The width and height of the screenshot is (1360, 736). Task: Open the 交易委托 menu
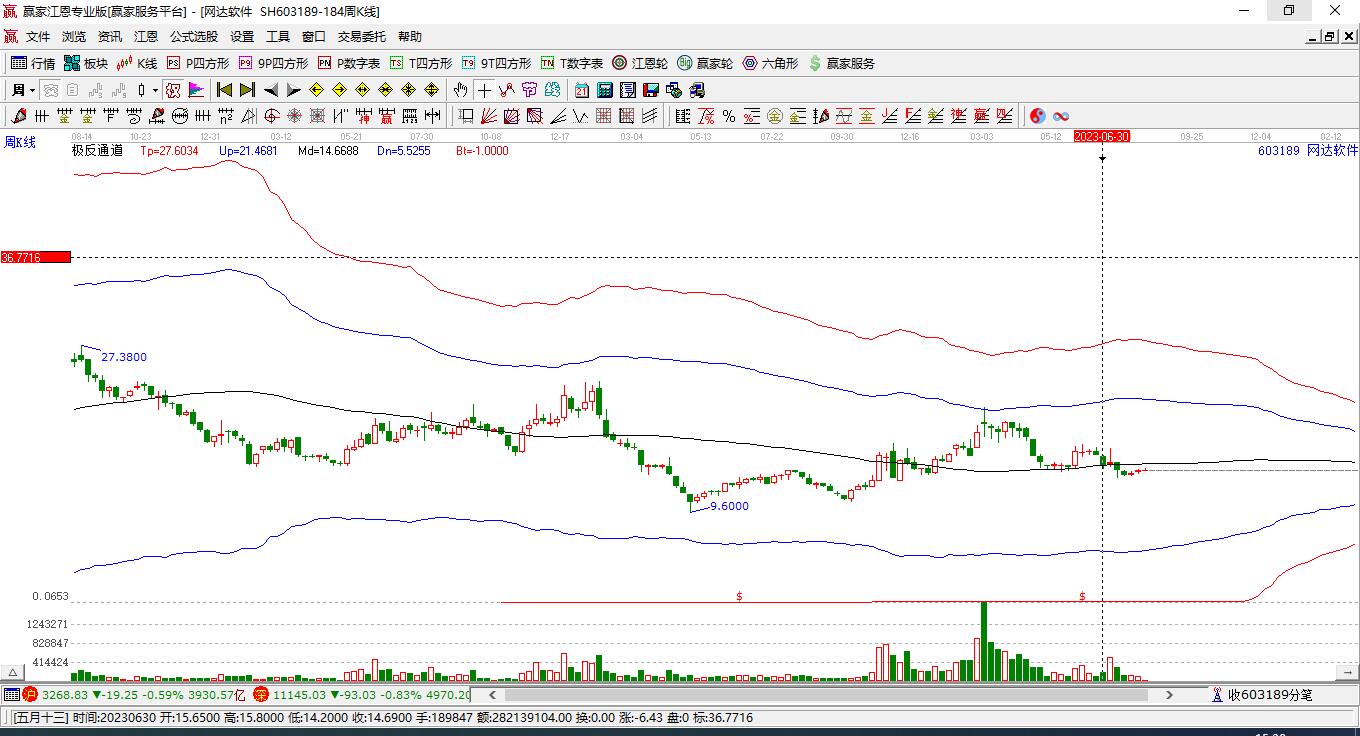coord(361,37)
